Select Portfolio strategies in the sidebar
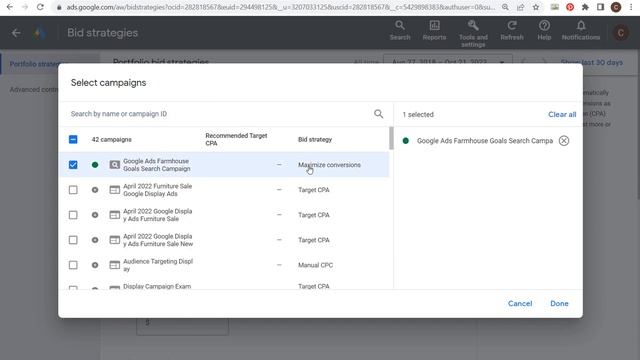Image resolution: width=640 pixels, height=360 pixels. tap(34, 64)
